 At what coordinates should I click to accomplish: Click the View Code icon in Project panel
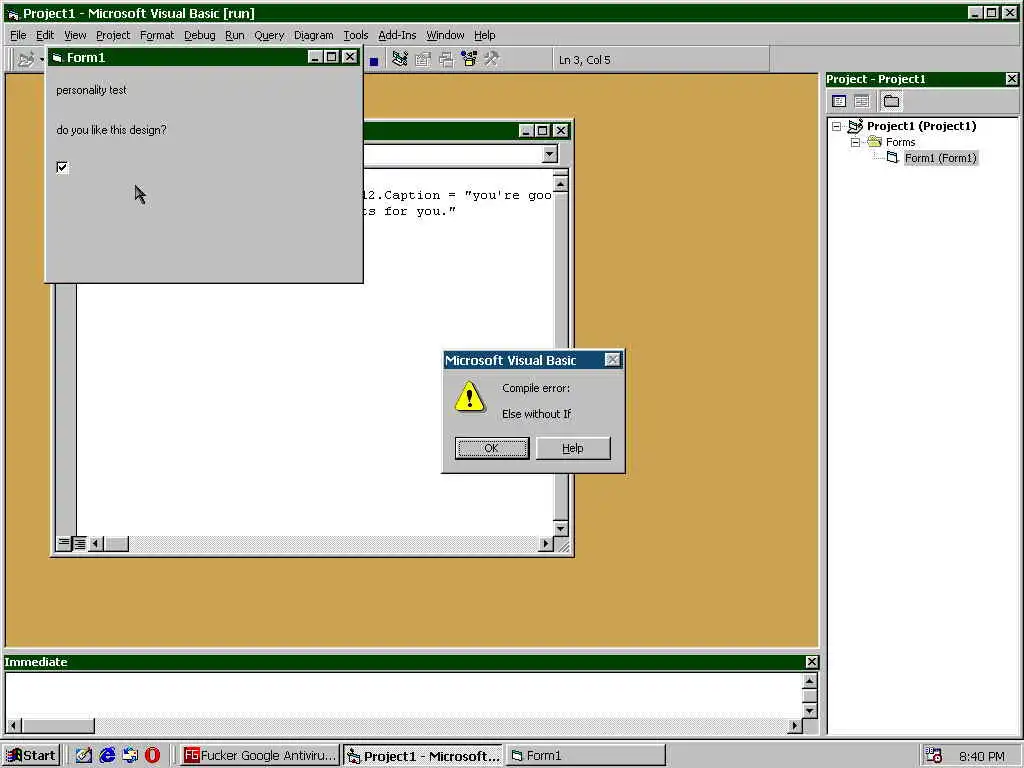[839, 101]
